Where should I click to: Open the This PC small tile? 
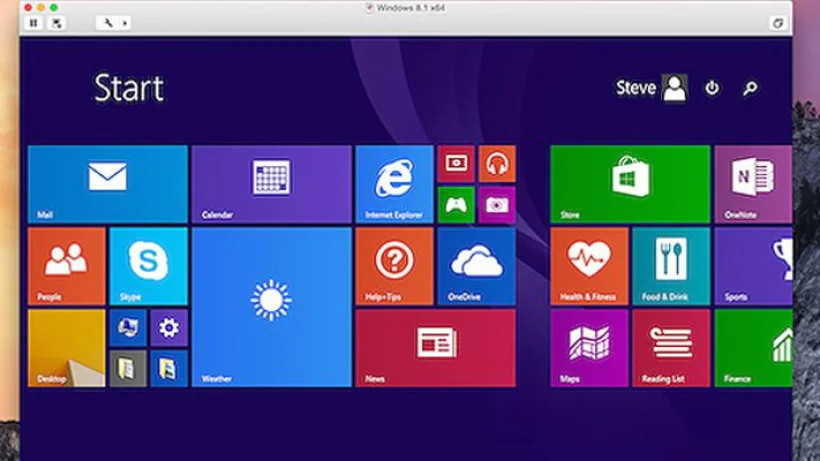(x=128, y=328)
